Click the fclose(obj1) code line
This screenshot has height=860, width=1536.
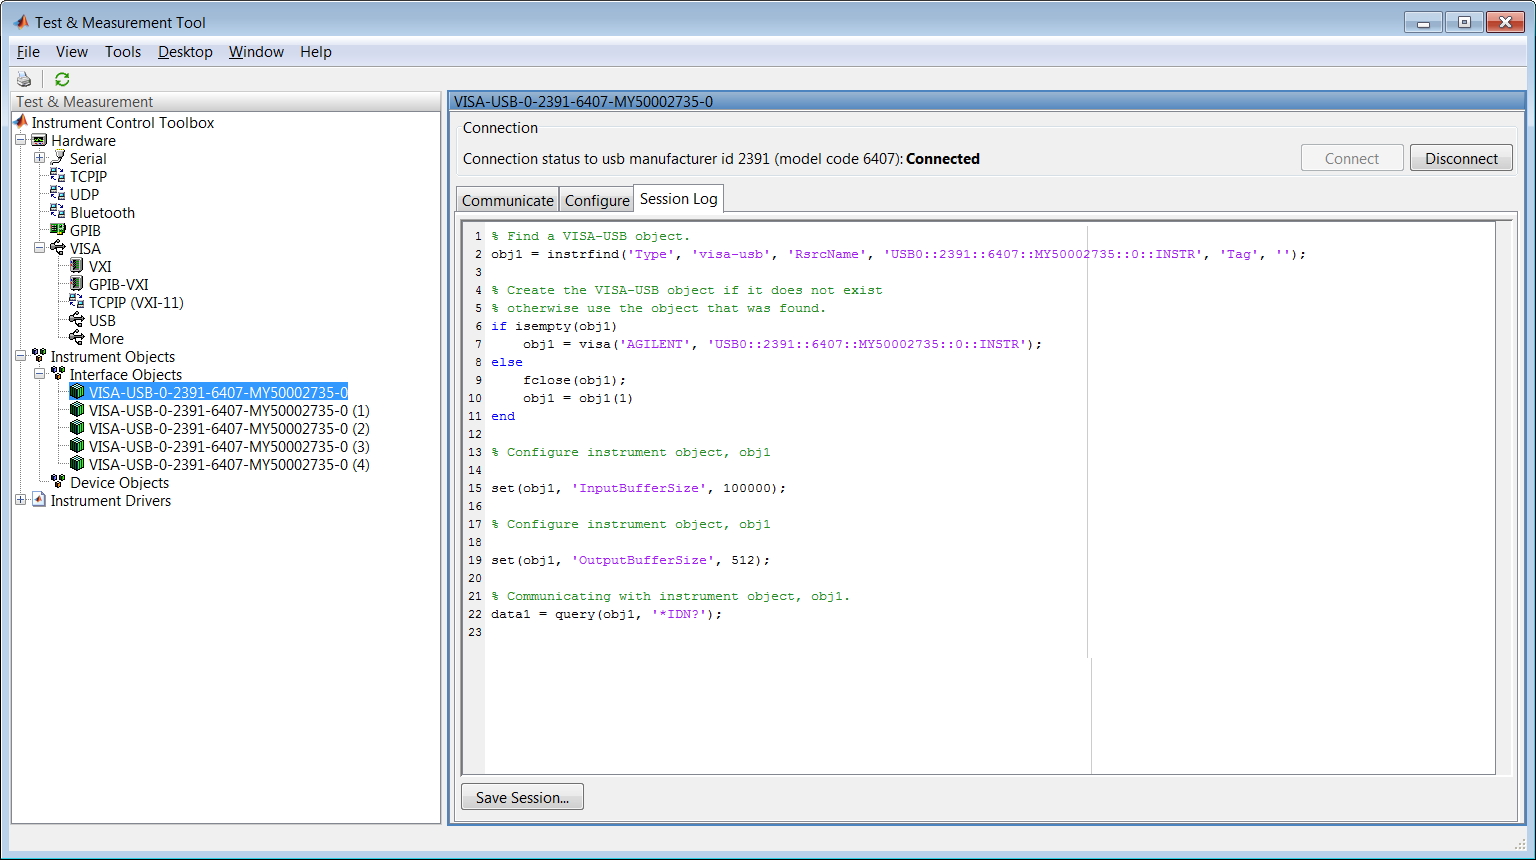574,380
